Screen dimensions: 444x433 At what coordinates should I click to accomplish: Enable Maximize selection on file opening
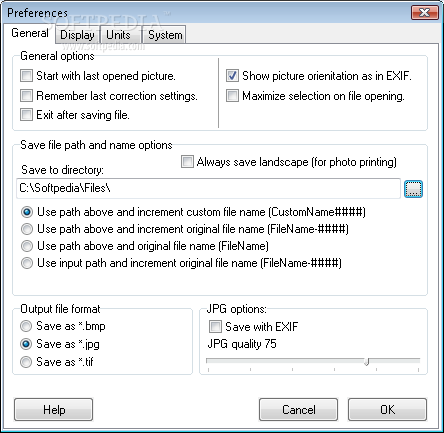[x=232, y=96]
